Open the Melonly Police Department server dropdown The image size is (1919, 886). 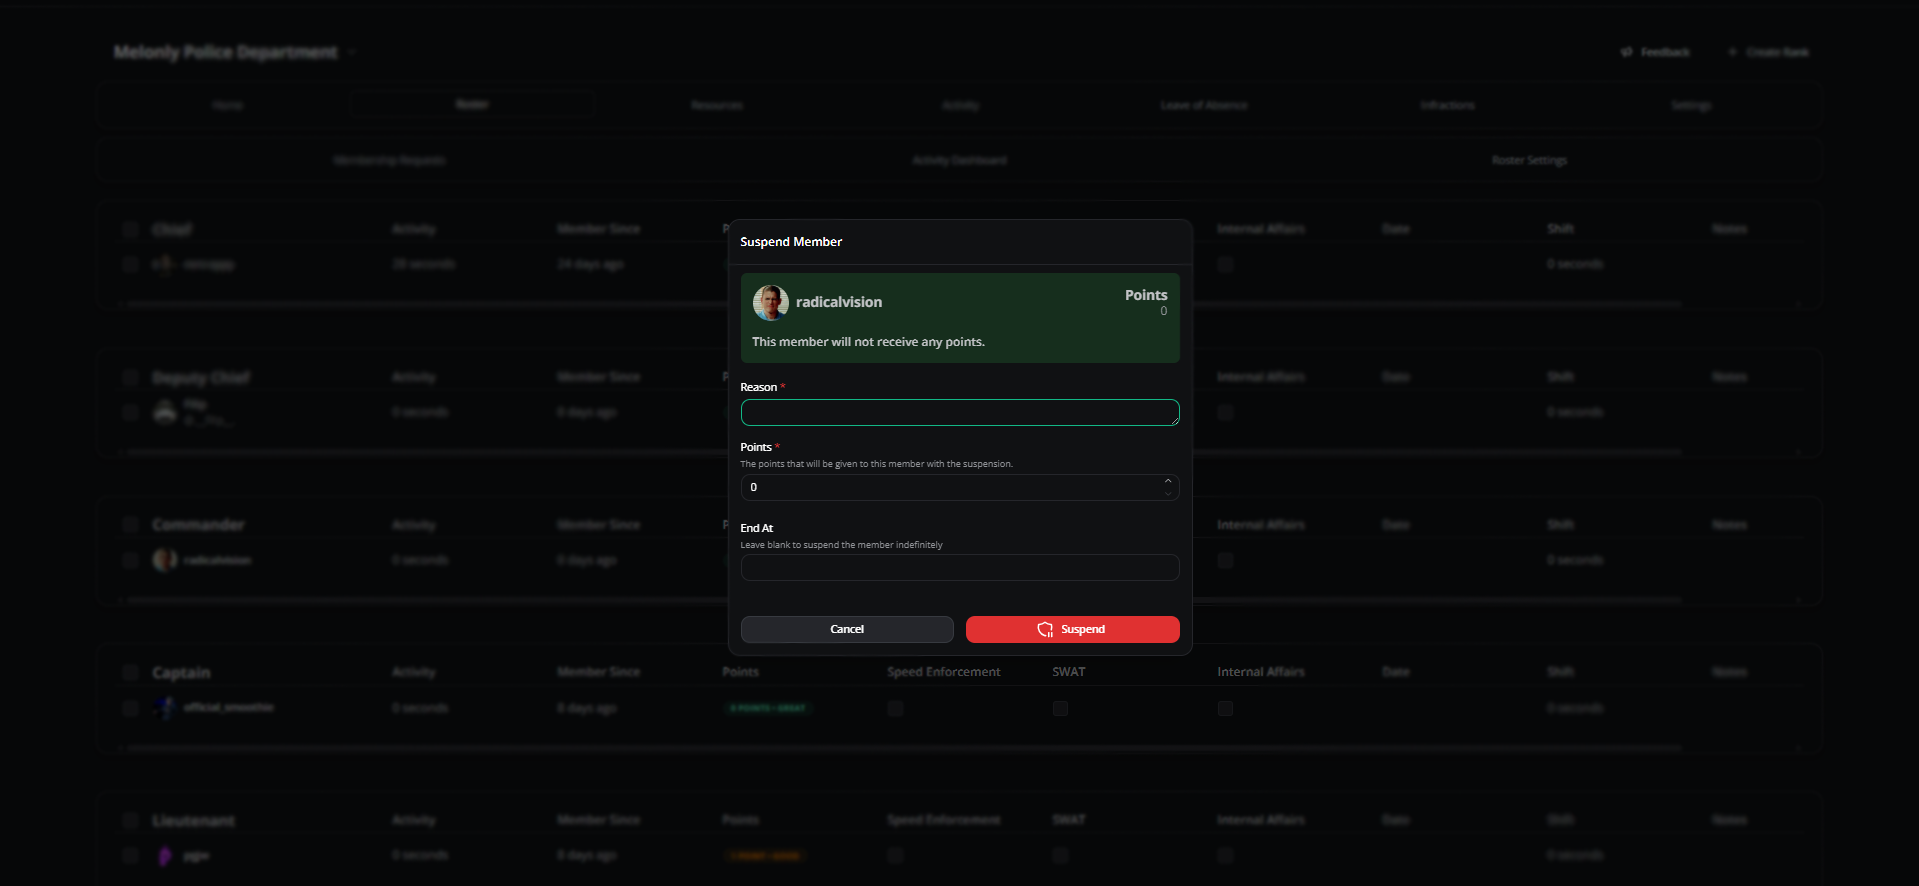coord(234,52)
